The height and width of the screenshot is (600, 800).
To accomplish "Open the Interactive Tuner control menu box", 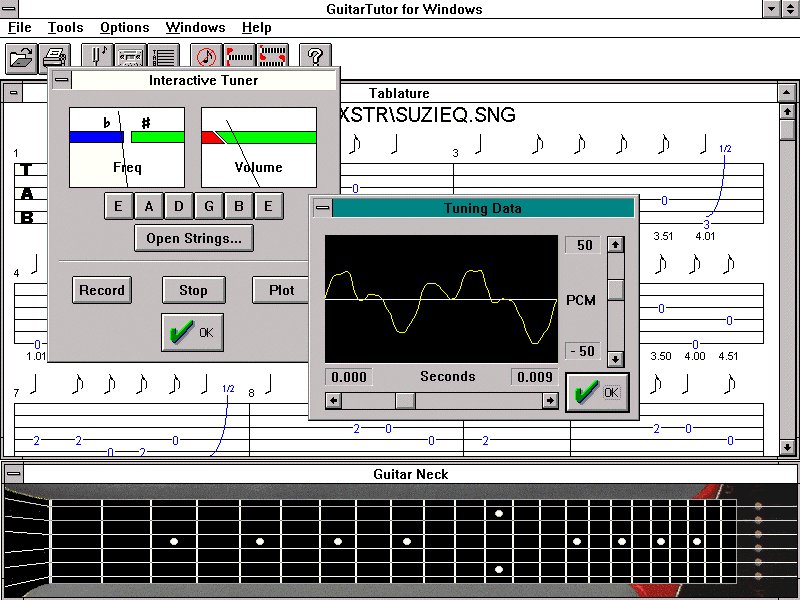I will coord(62,80).
